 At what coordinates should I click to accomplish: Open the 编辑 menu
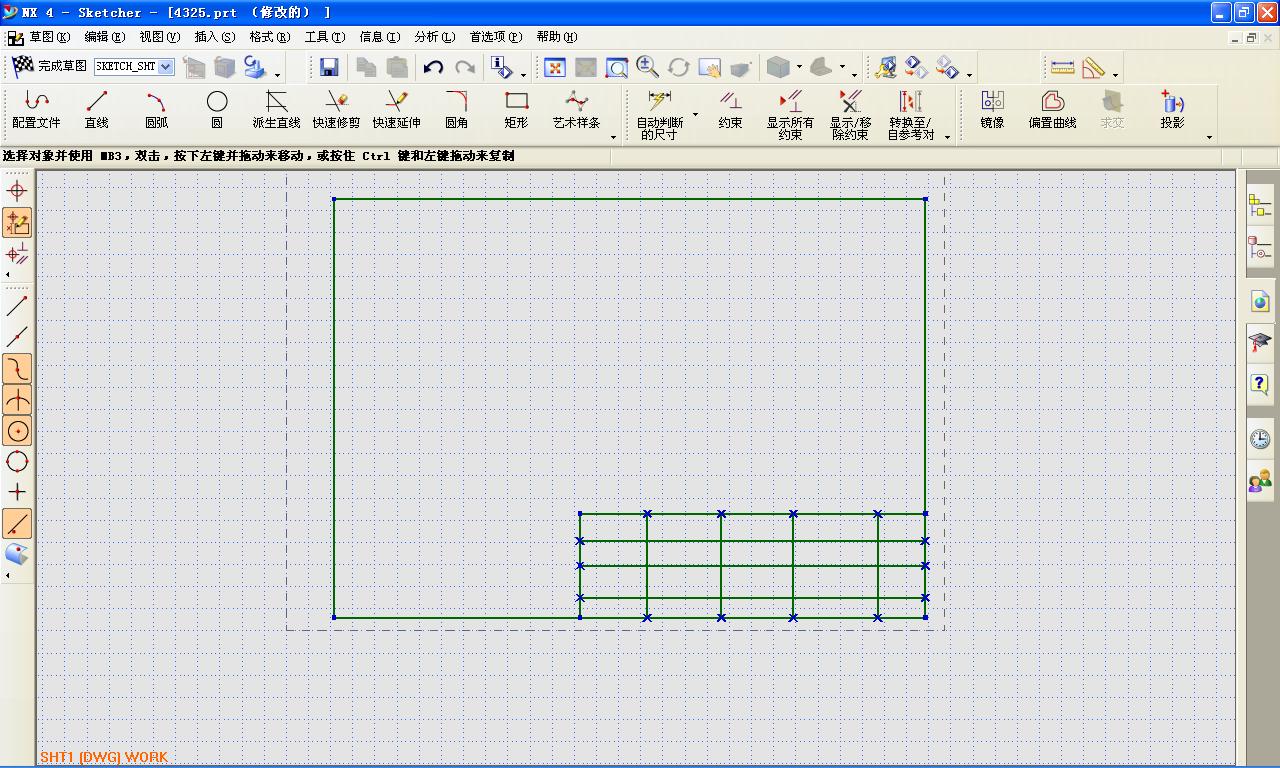(x=105, y=37)
